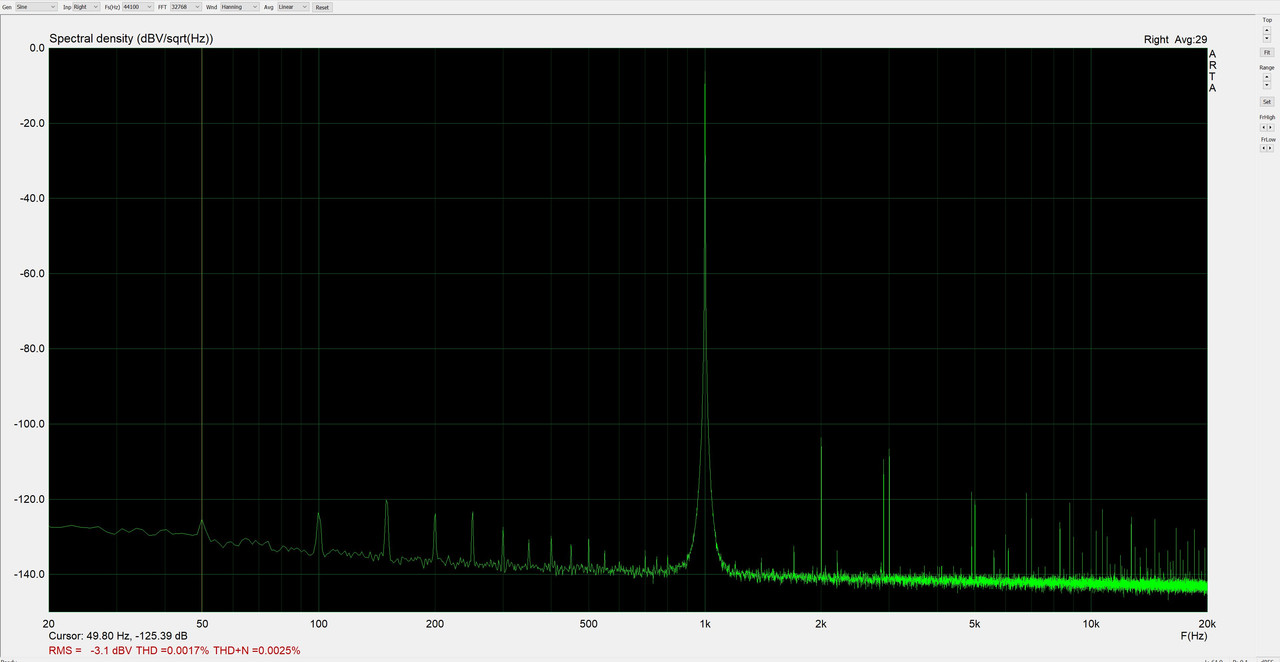Image resolution: width=1280 pixels, height=662 pixels.
Task: Open the Inp channel dropdown showing Right
Action: 86,7
